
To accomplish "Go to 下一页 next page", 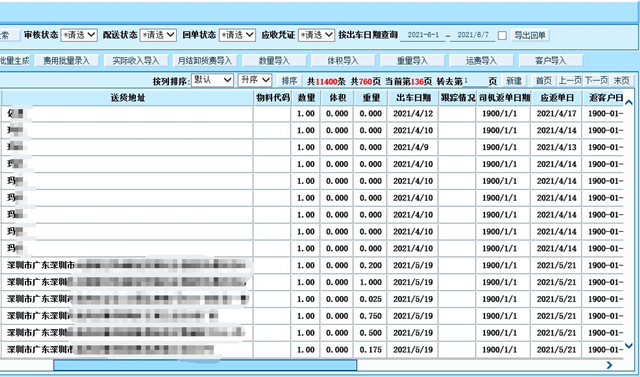I will point(596,81).
